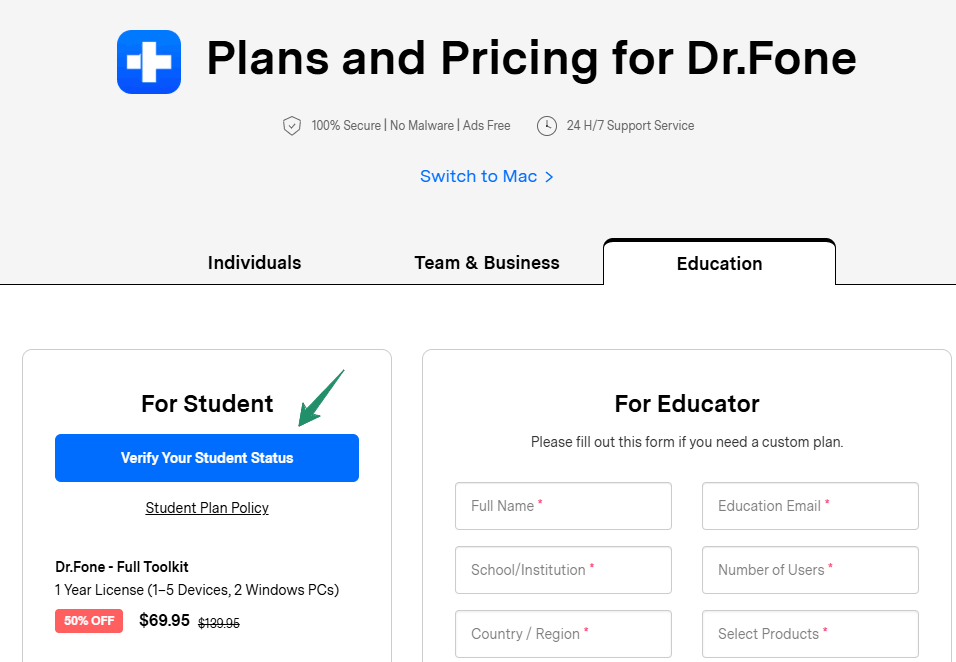Viewport: 956px width, 662px height.
Task: Click the $69.95 discounted price
Action: 164,620
